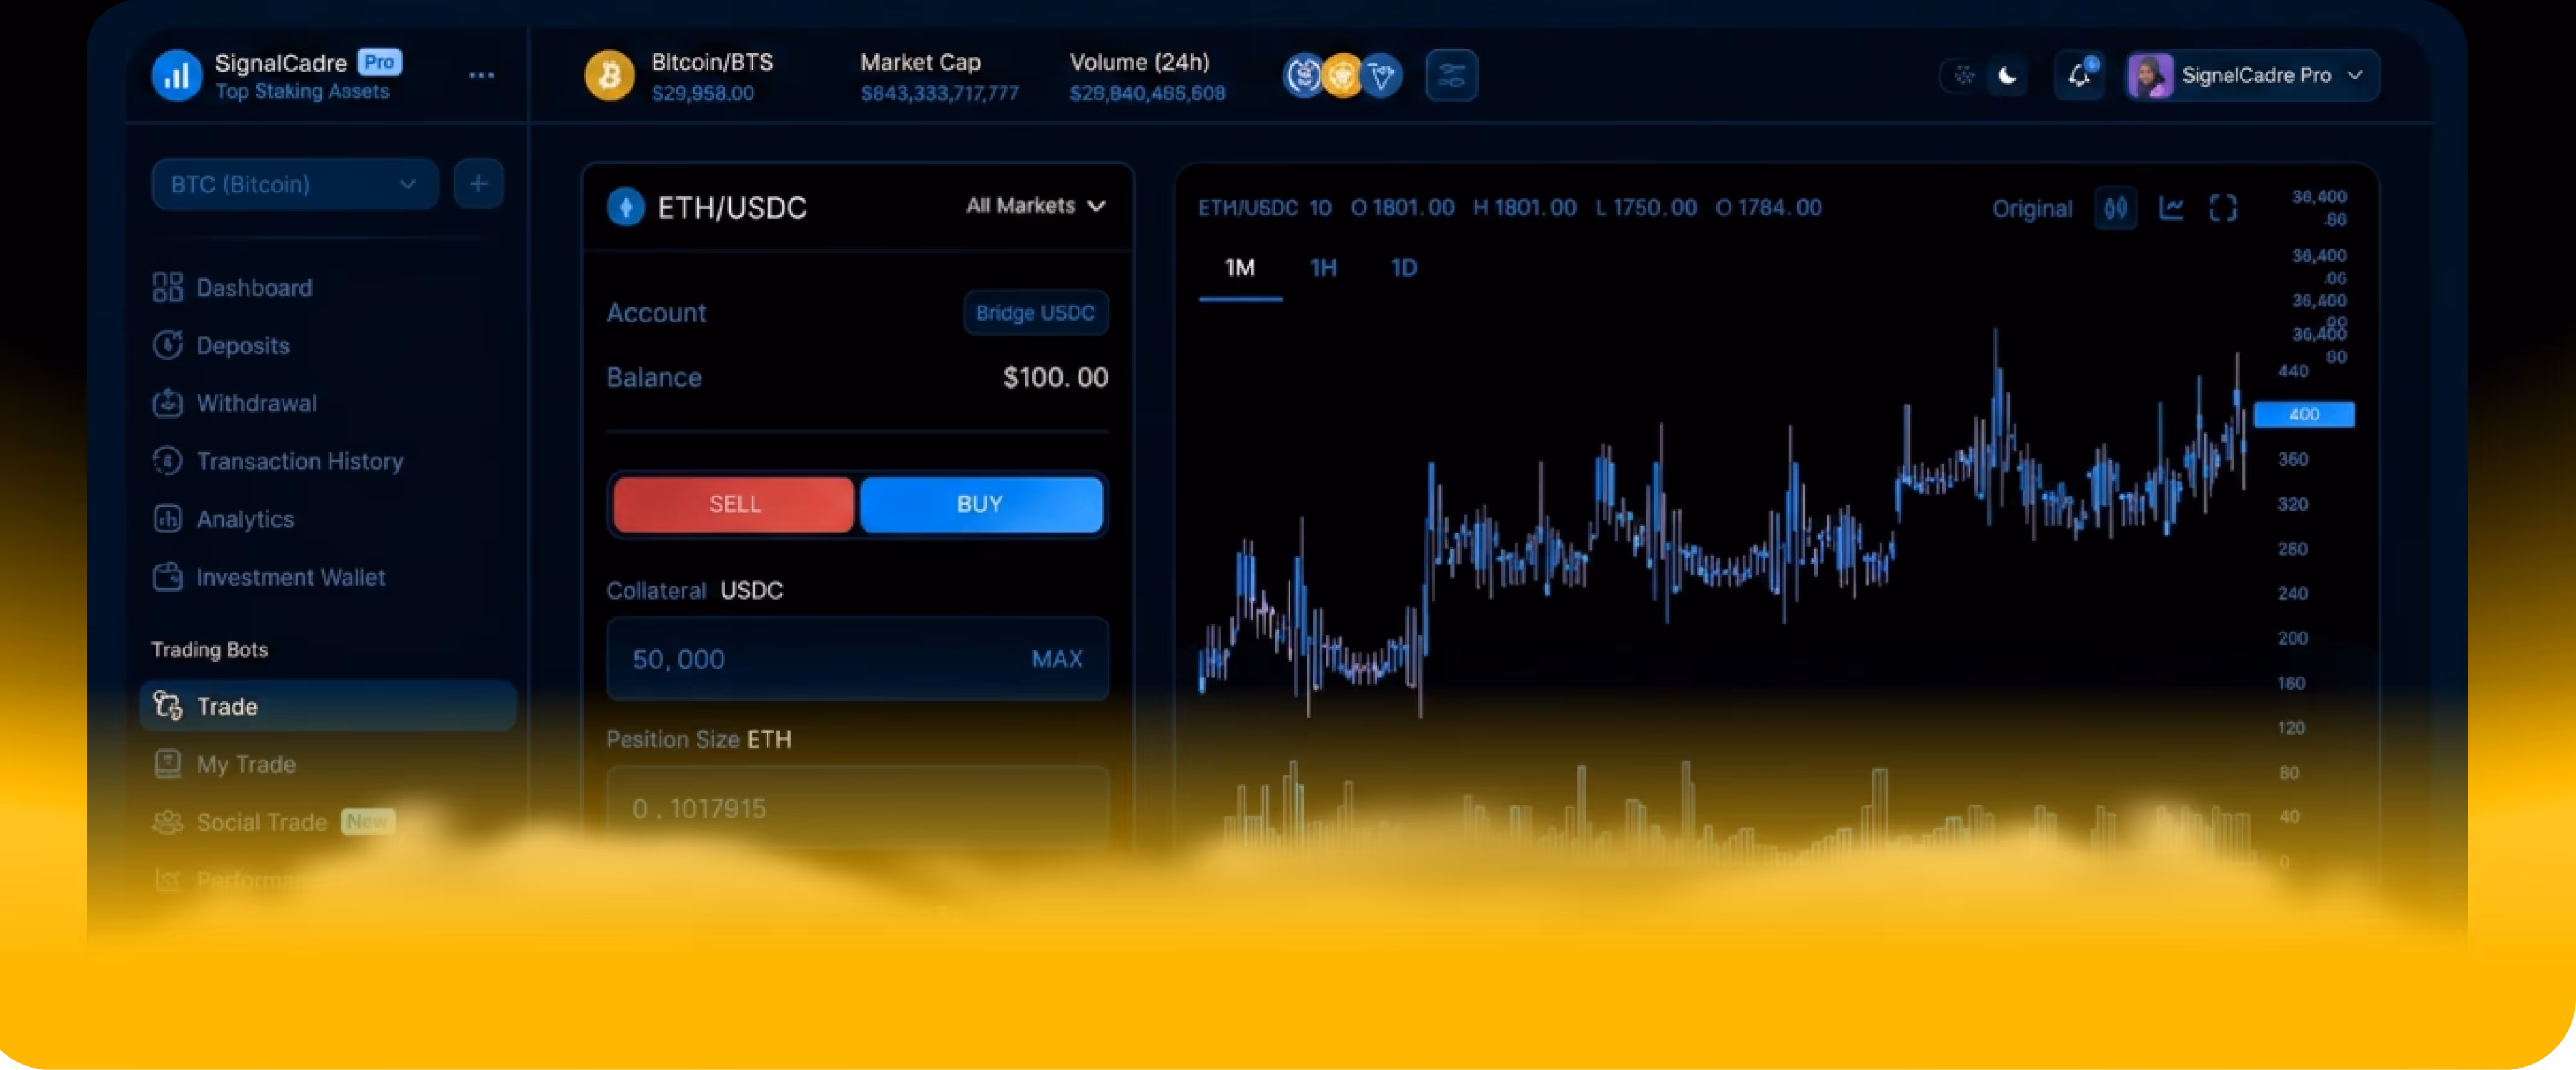This screenshot has width=2576, height=1070.
Task: Select the red SELL side
Action: 734,504
